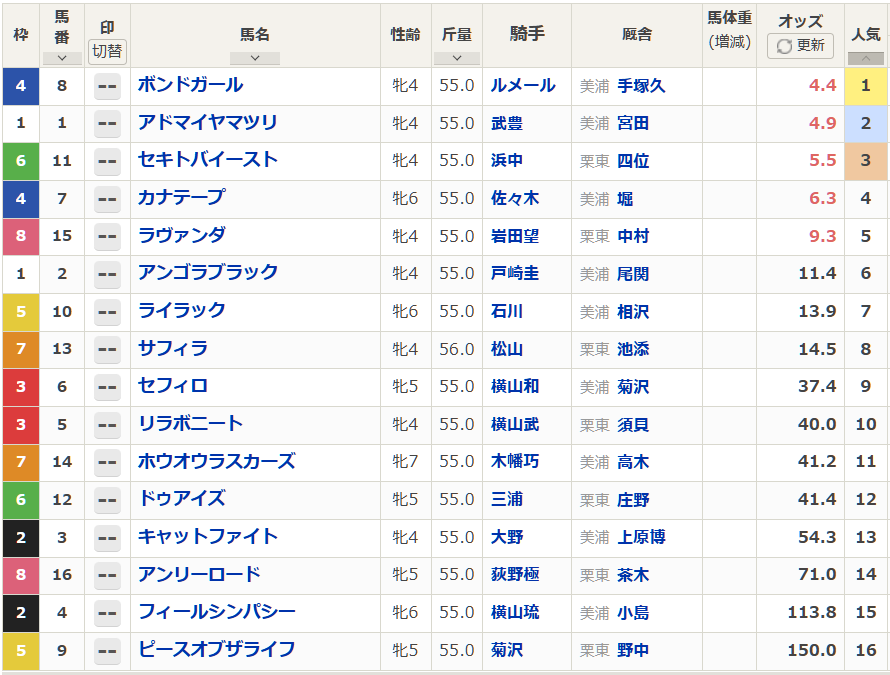Image resolution: width=890 pixels, height=675 pixels.
Task: Click the 人気 sort arrow
Action: [x=866, y=58]
